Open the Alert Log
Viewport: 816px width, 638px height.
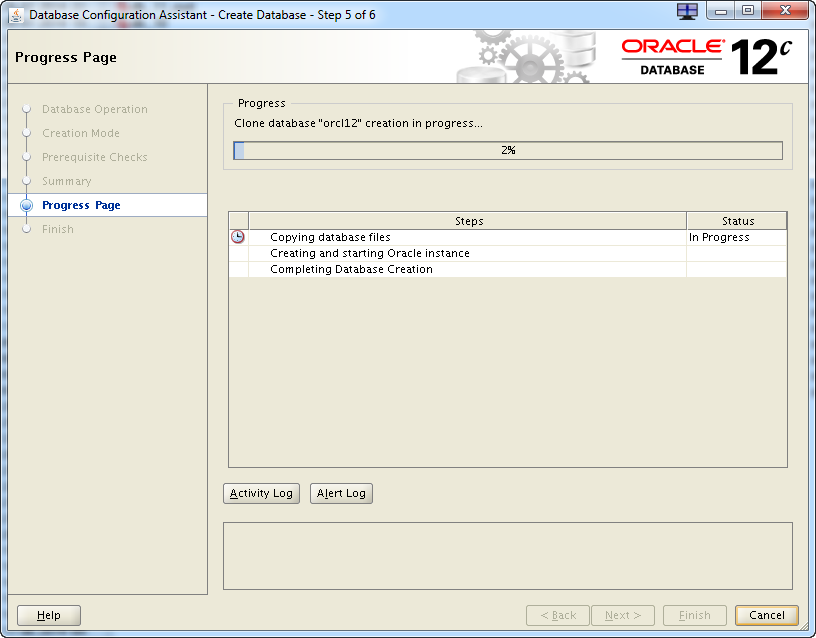(x=341, y=493)
